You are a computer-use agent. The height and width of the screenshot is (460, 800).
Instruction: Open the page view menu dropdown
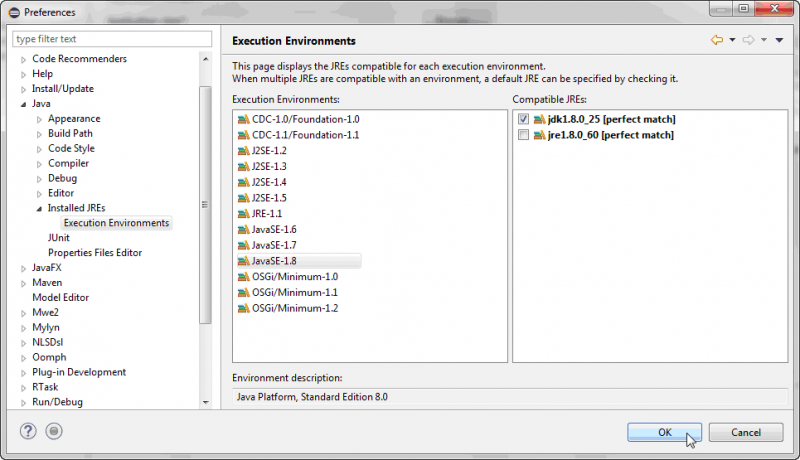pyautogui.click(x=779, y=40)
